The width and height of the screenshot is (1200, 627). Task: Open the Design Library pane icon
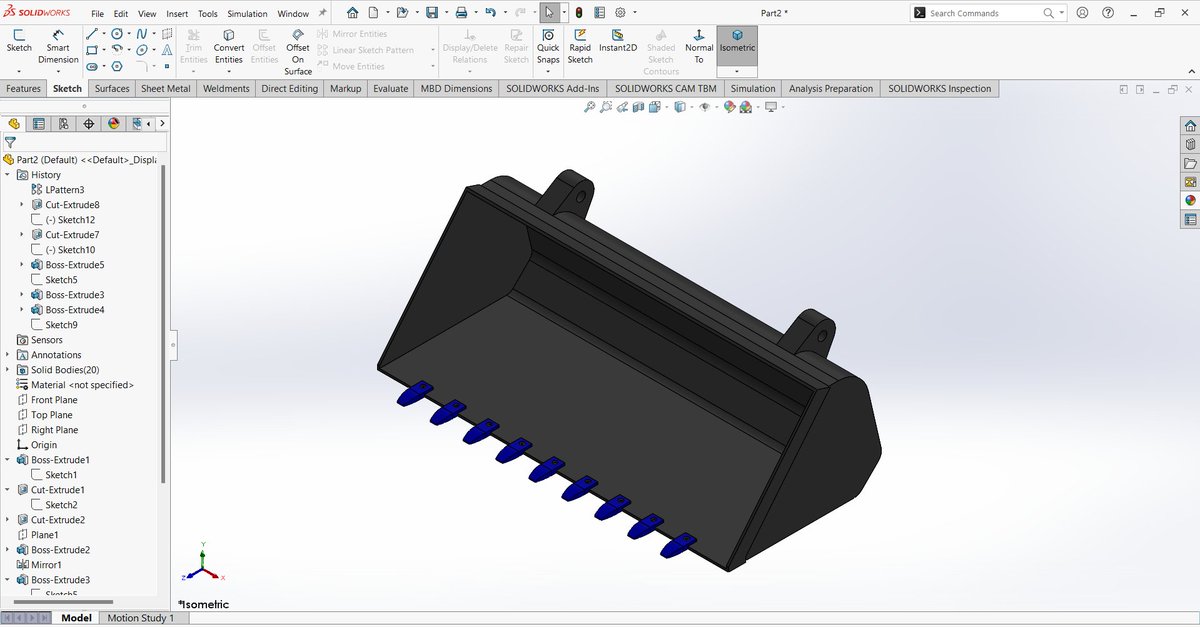tap(1190, 145)
